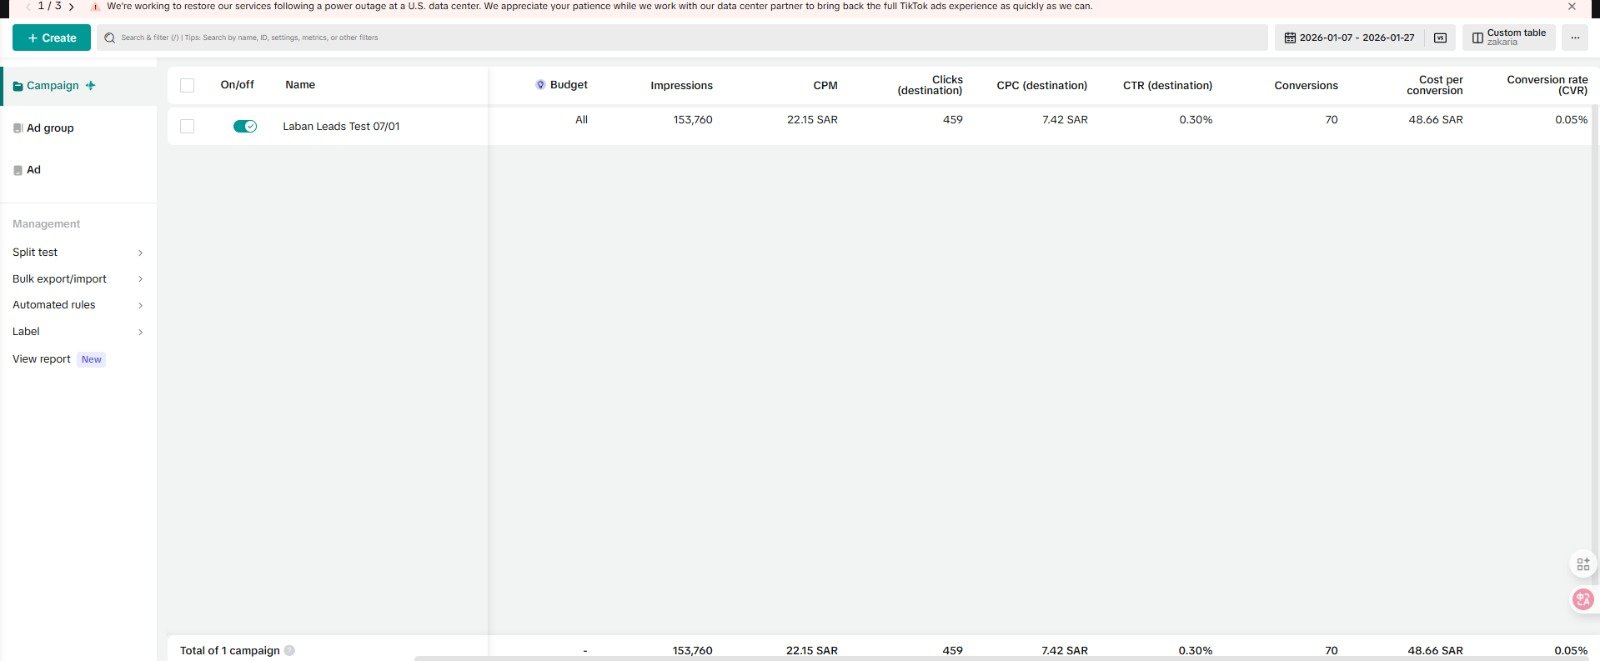1600x661 pixels.
Task: Open the Laban Leads Test 07/01 campaign
Action: click(x=341, y=126)
